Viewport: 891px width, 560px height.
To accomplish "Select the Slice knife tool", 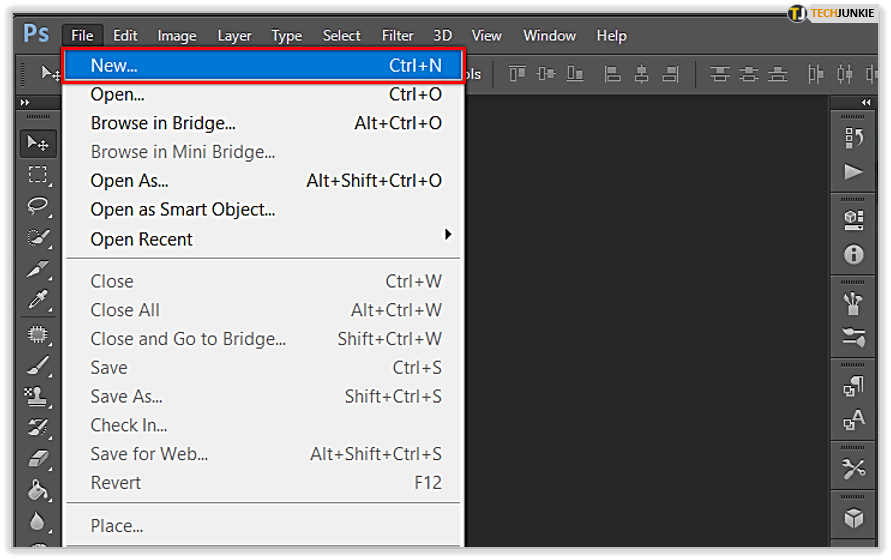I will pos(38,268).
